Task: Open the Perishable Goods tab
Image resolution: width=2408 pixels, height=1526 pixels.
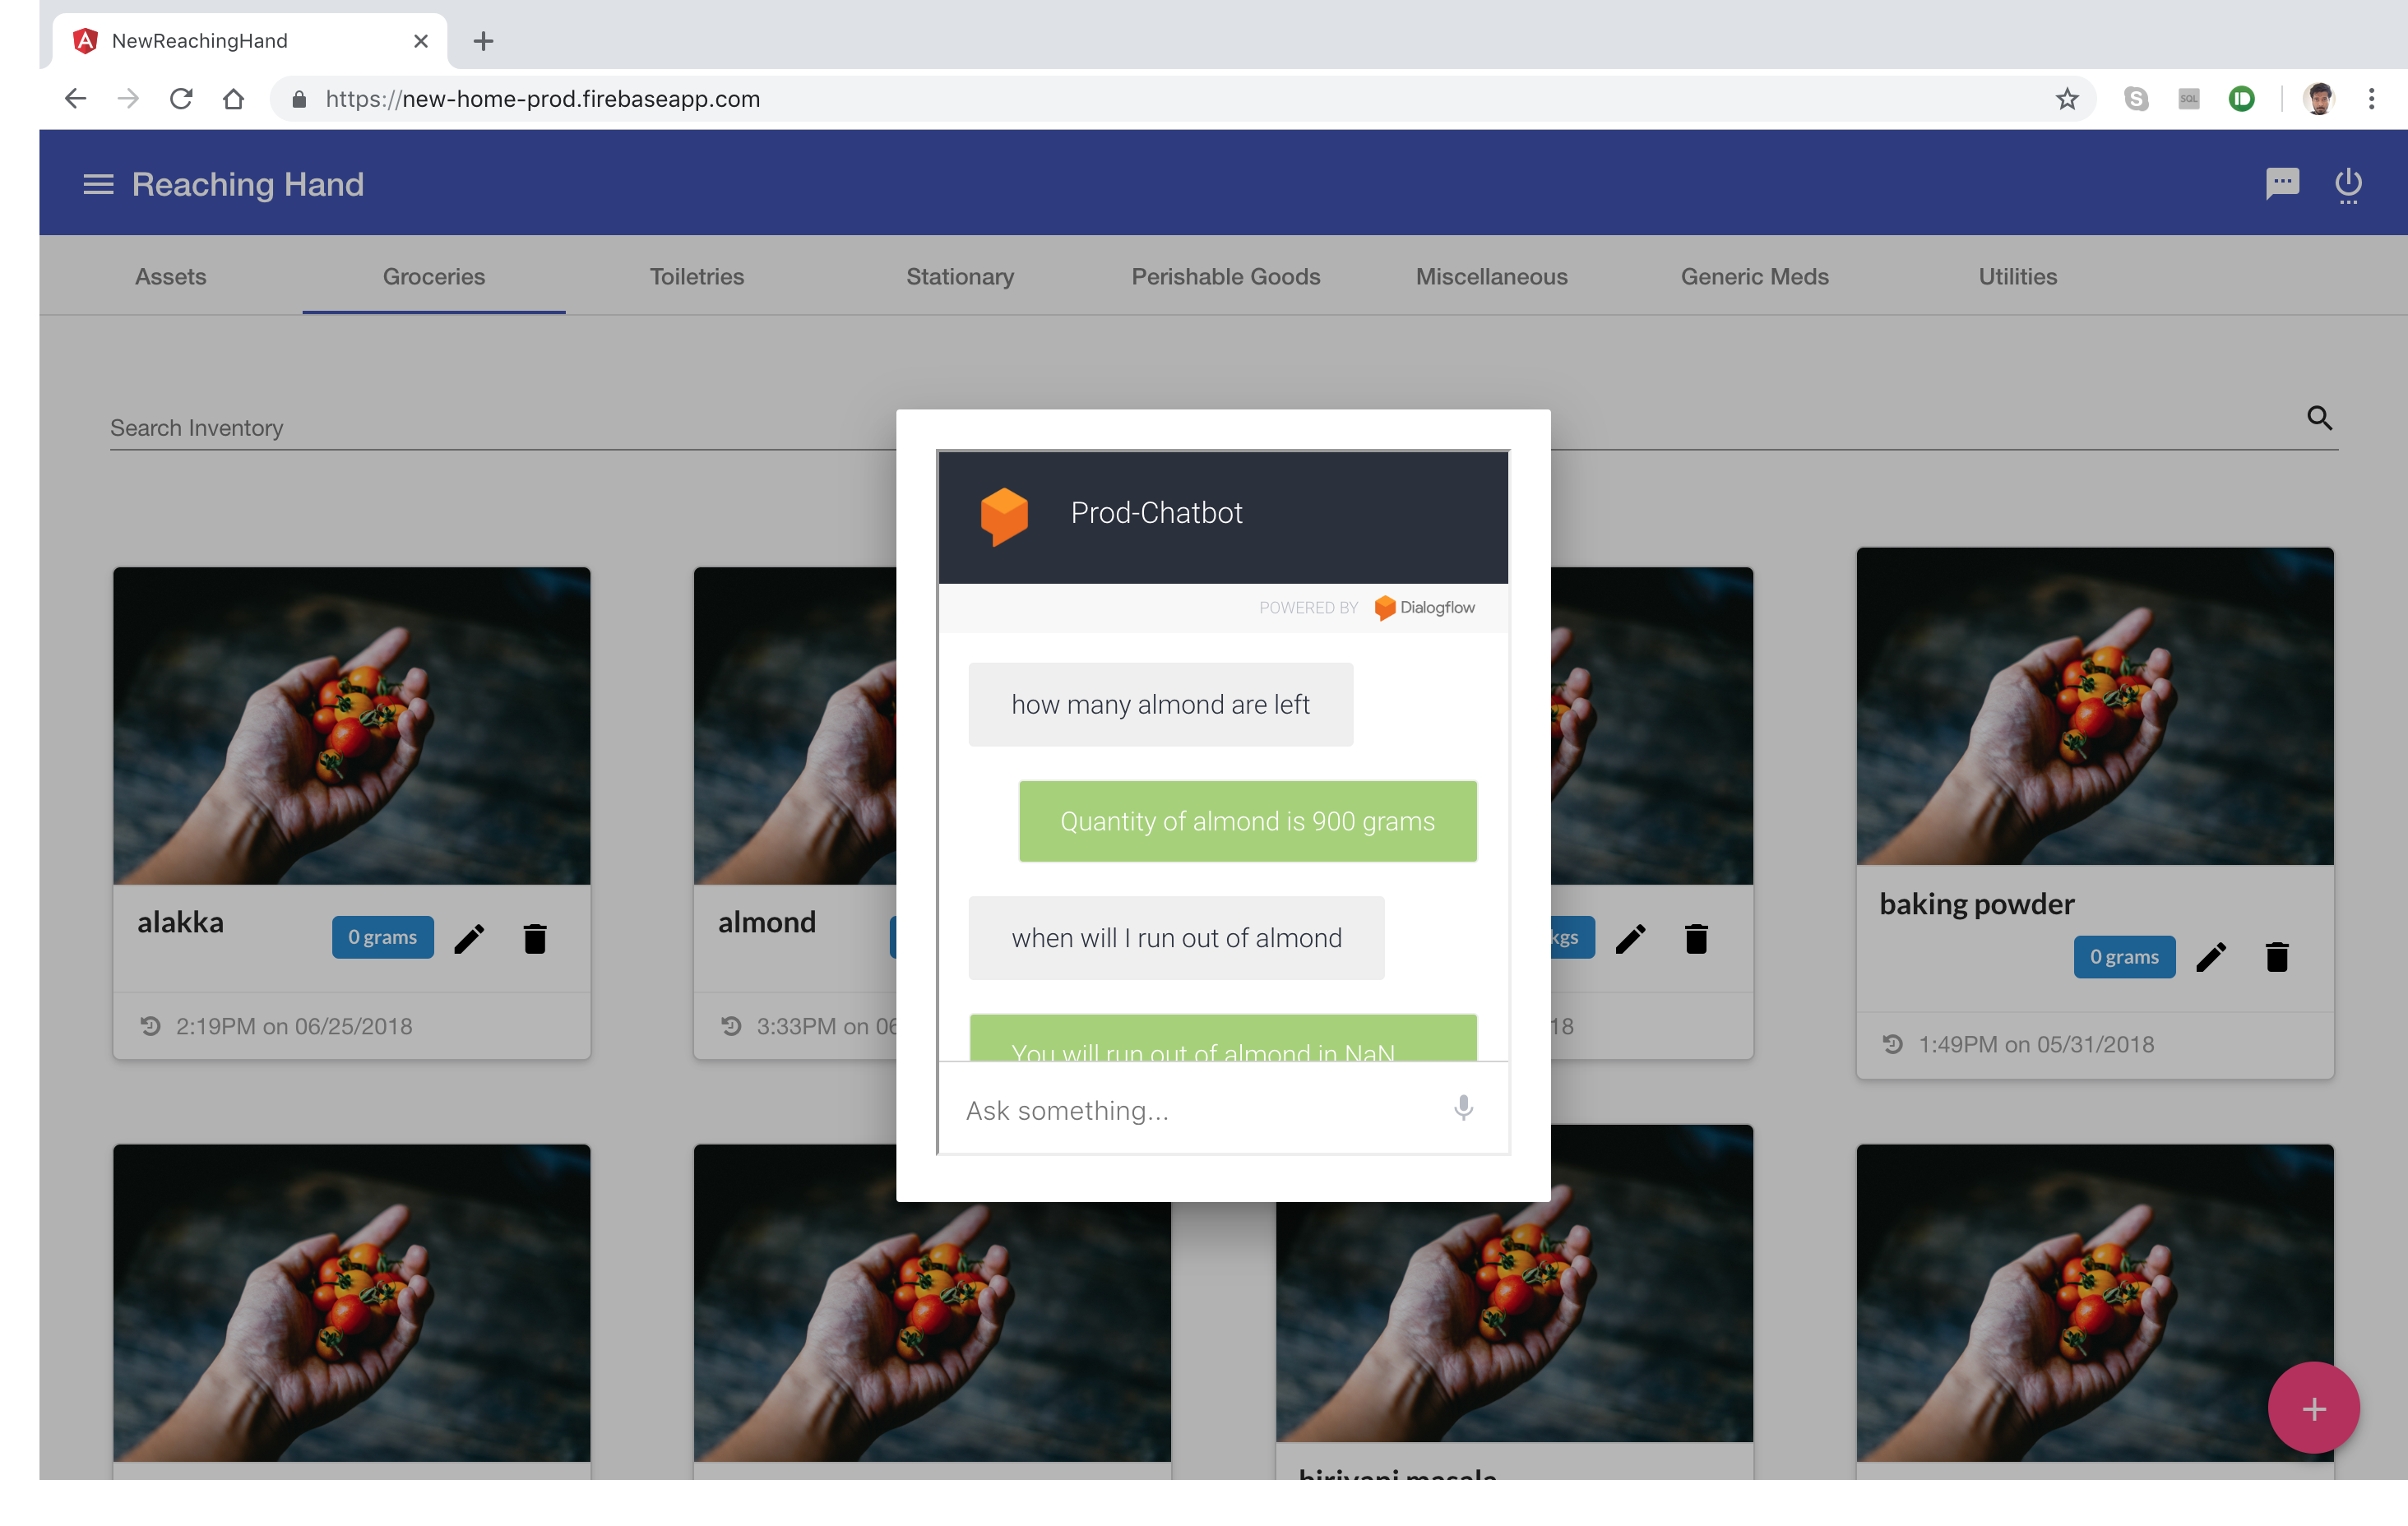Action: coord(1225,277)
